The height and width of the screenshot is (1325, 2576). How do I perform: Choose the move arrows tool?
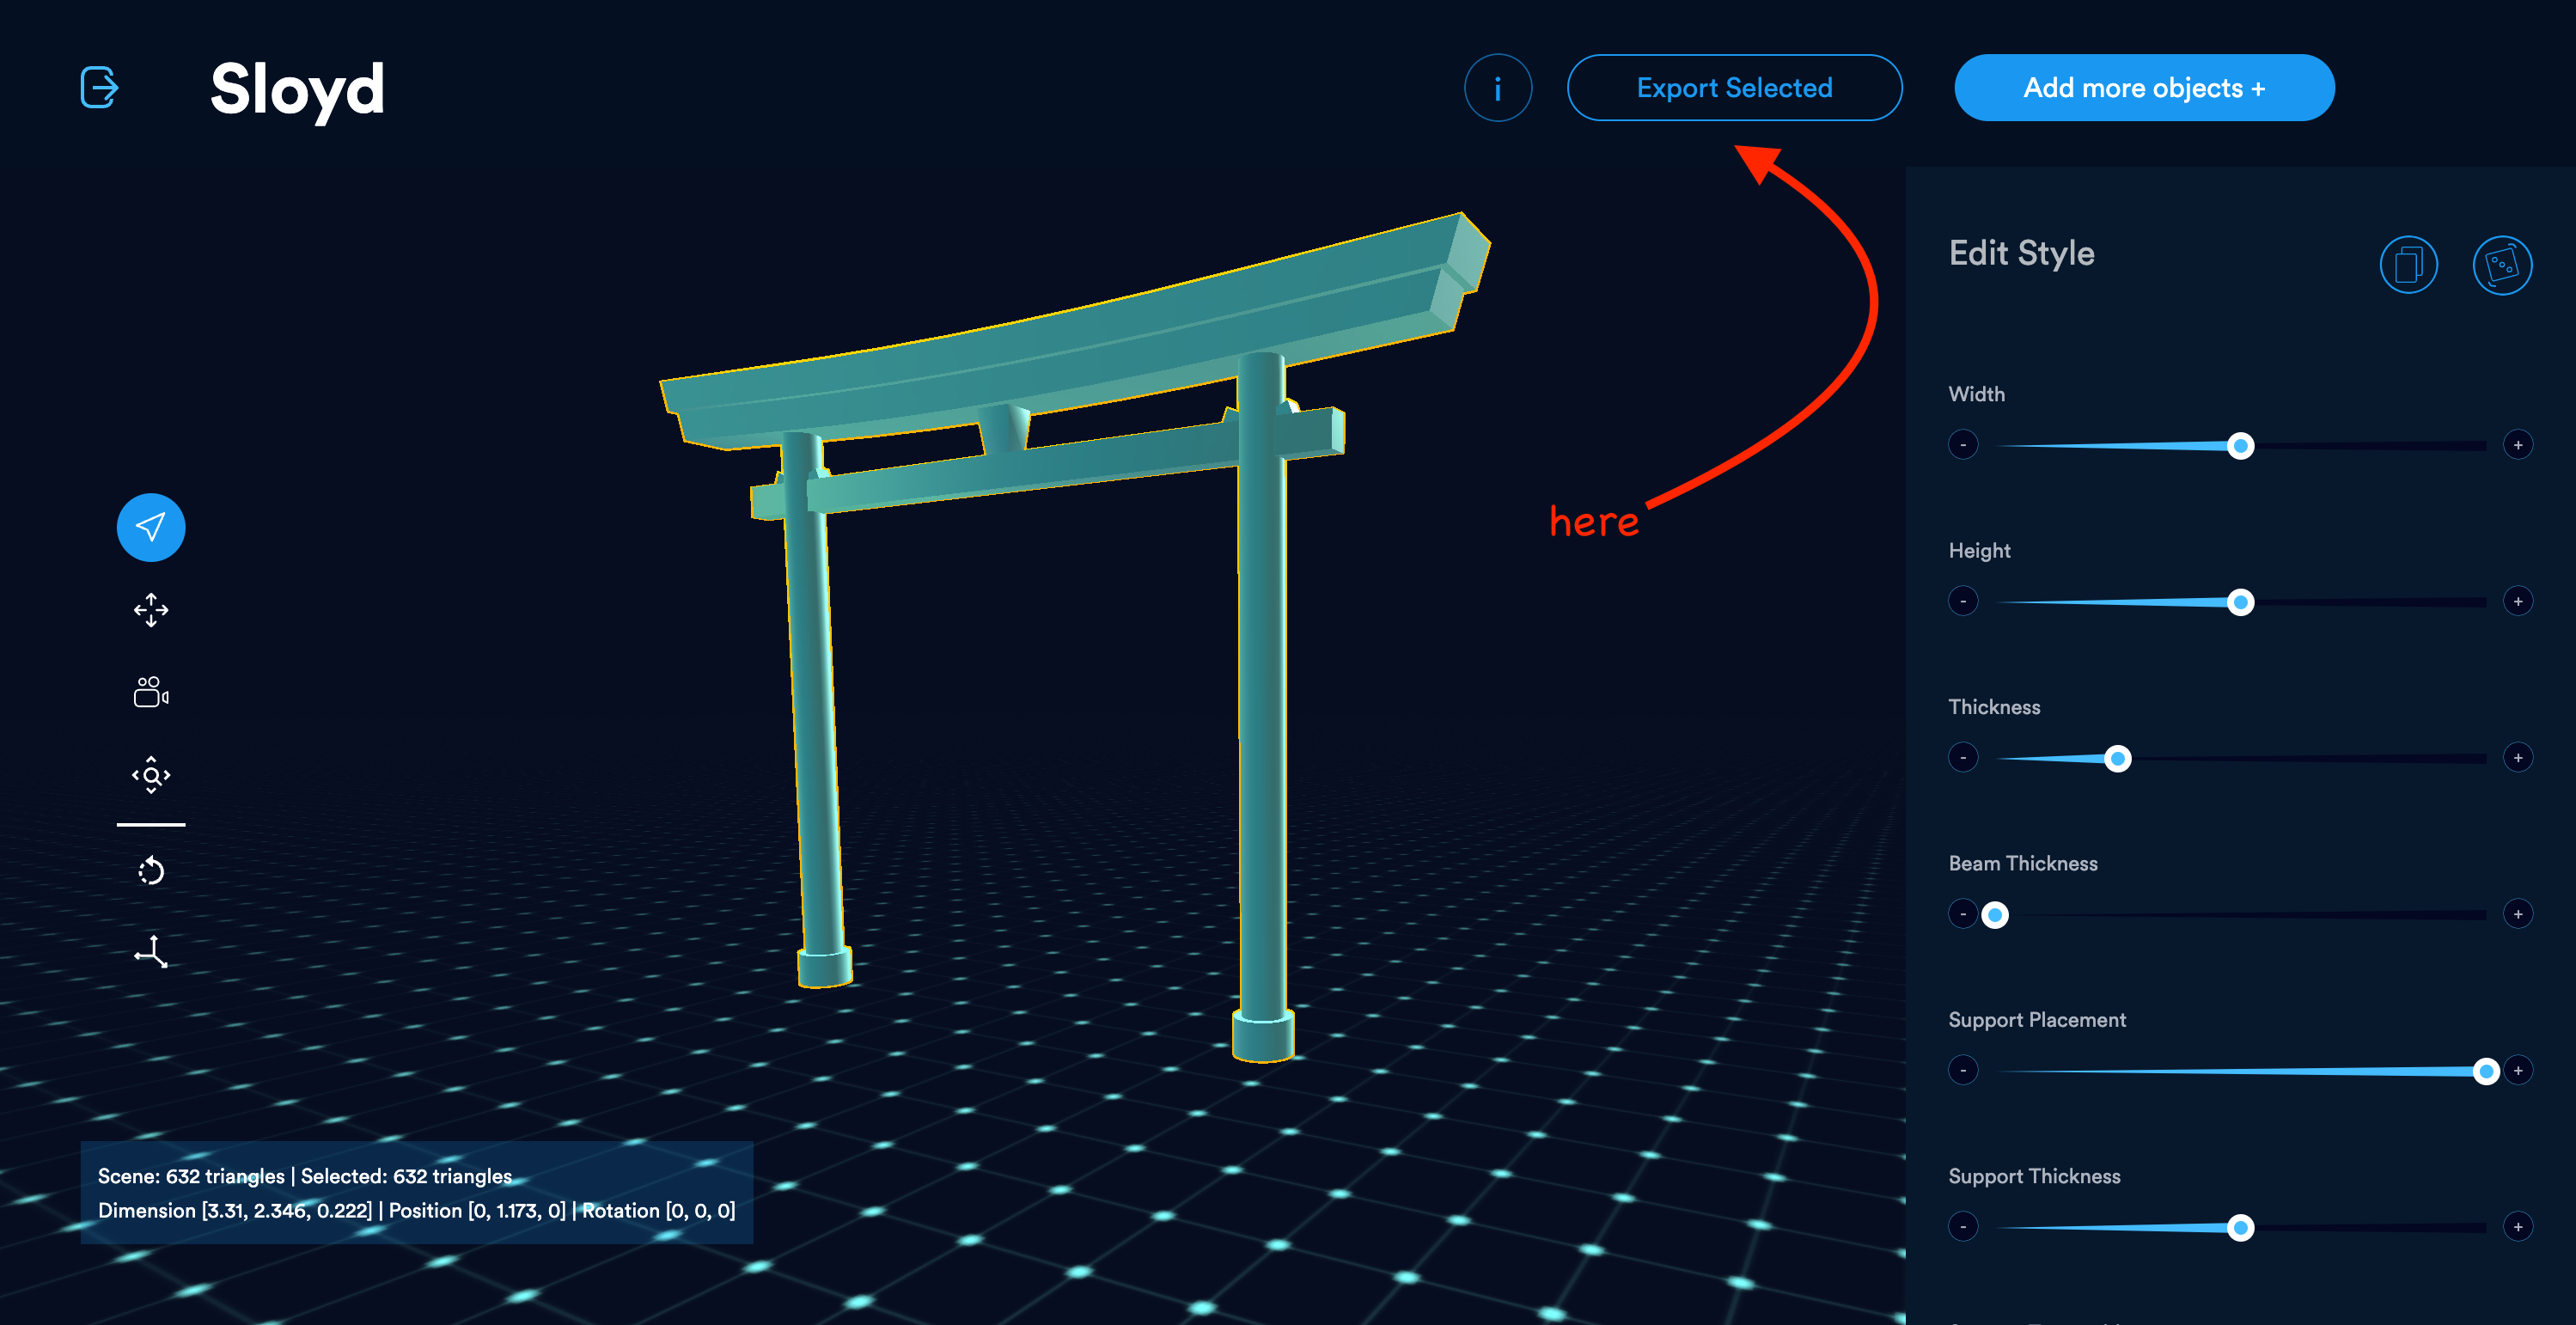pyautogui.click(x=151, y=610)
